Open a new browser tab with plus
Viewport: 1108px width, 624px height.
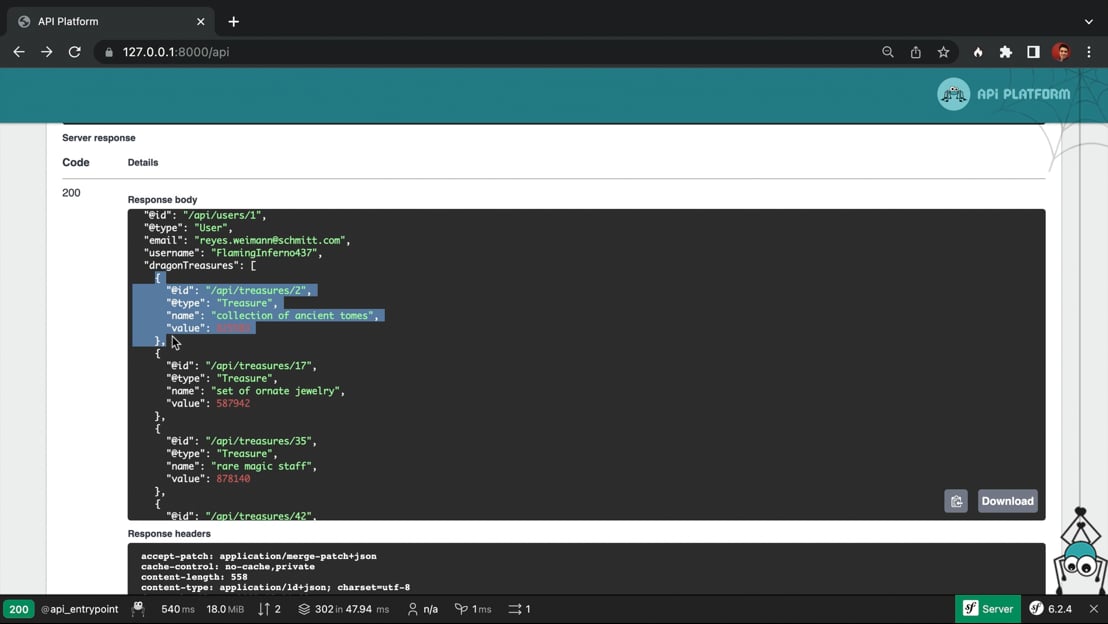(233, 22)
